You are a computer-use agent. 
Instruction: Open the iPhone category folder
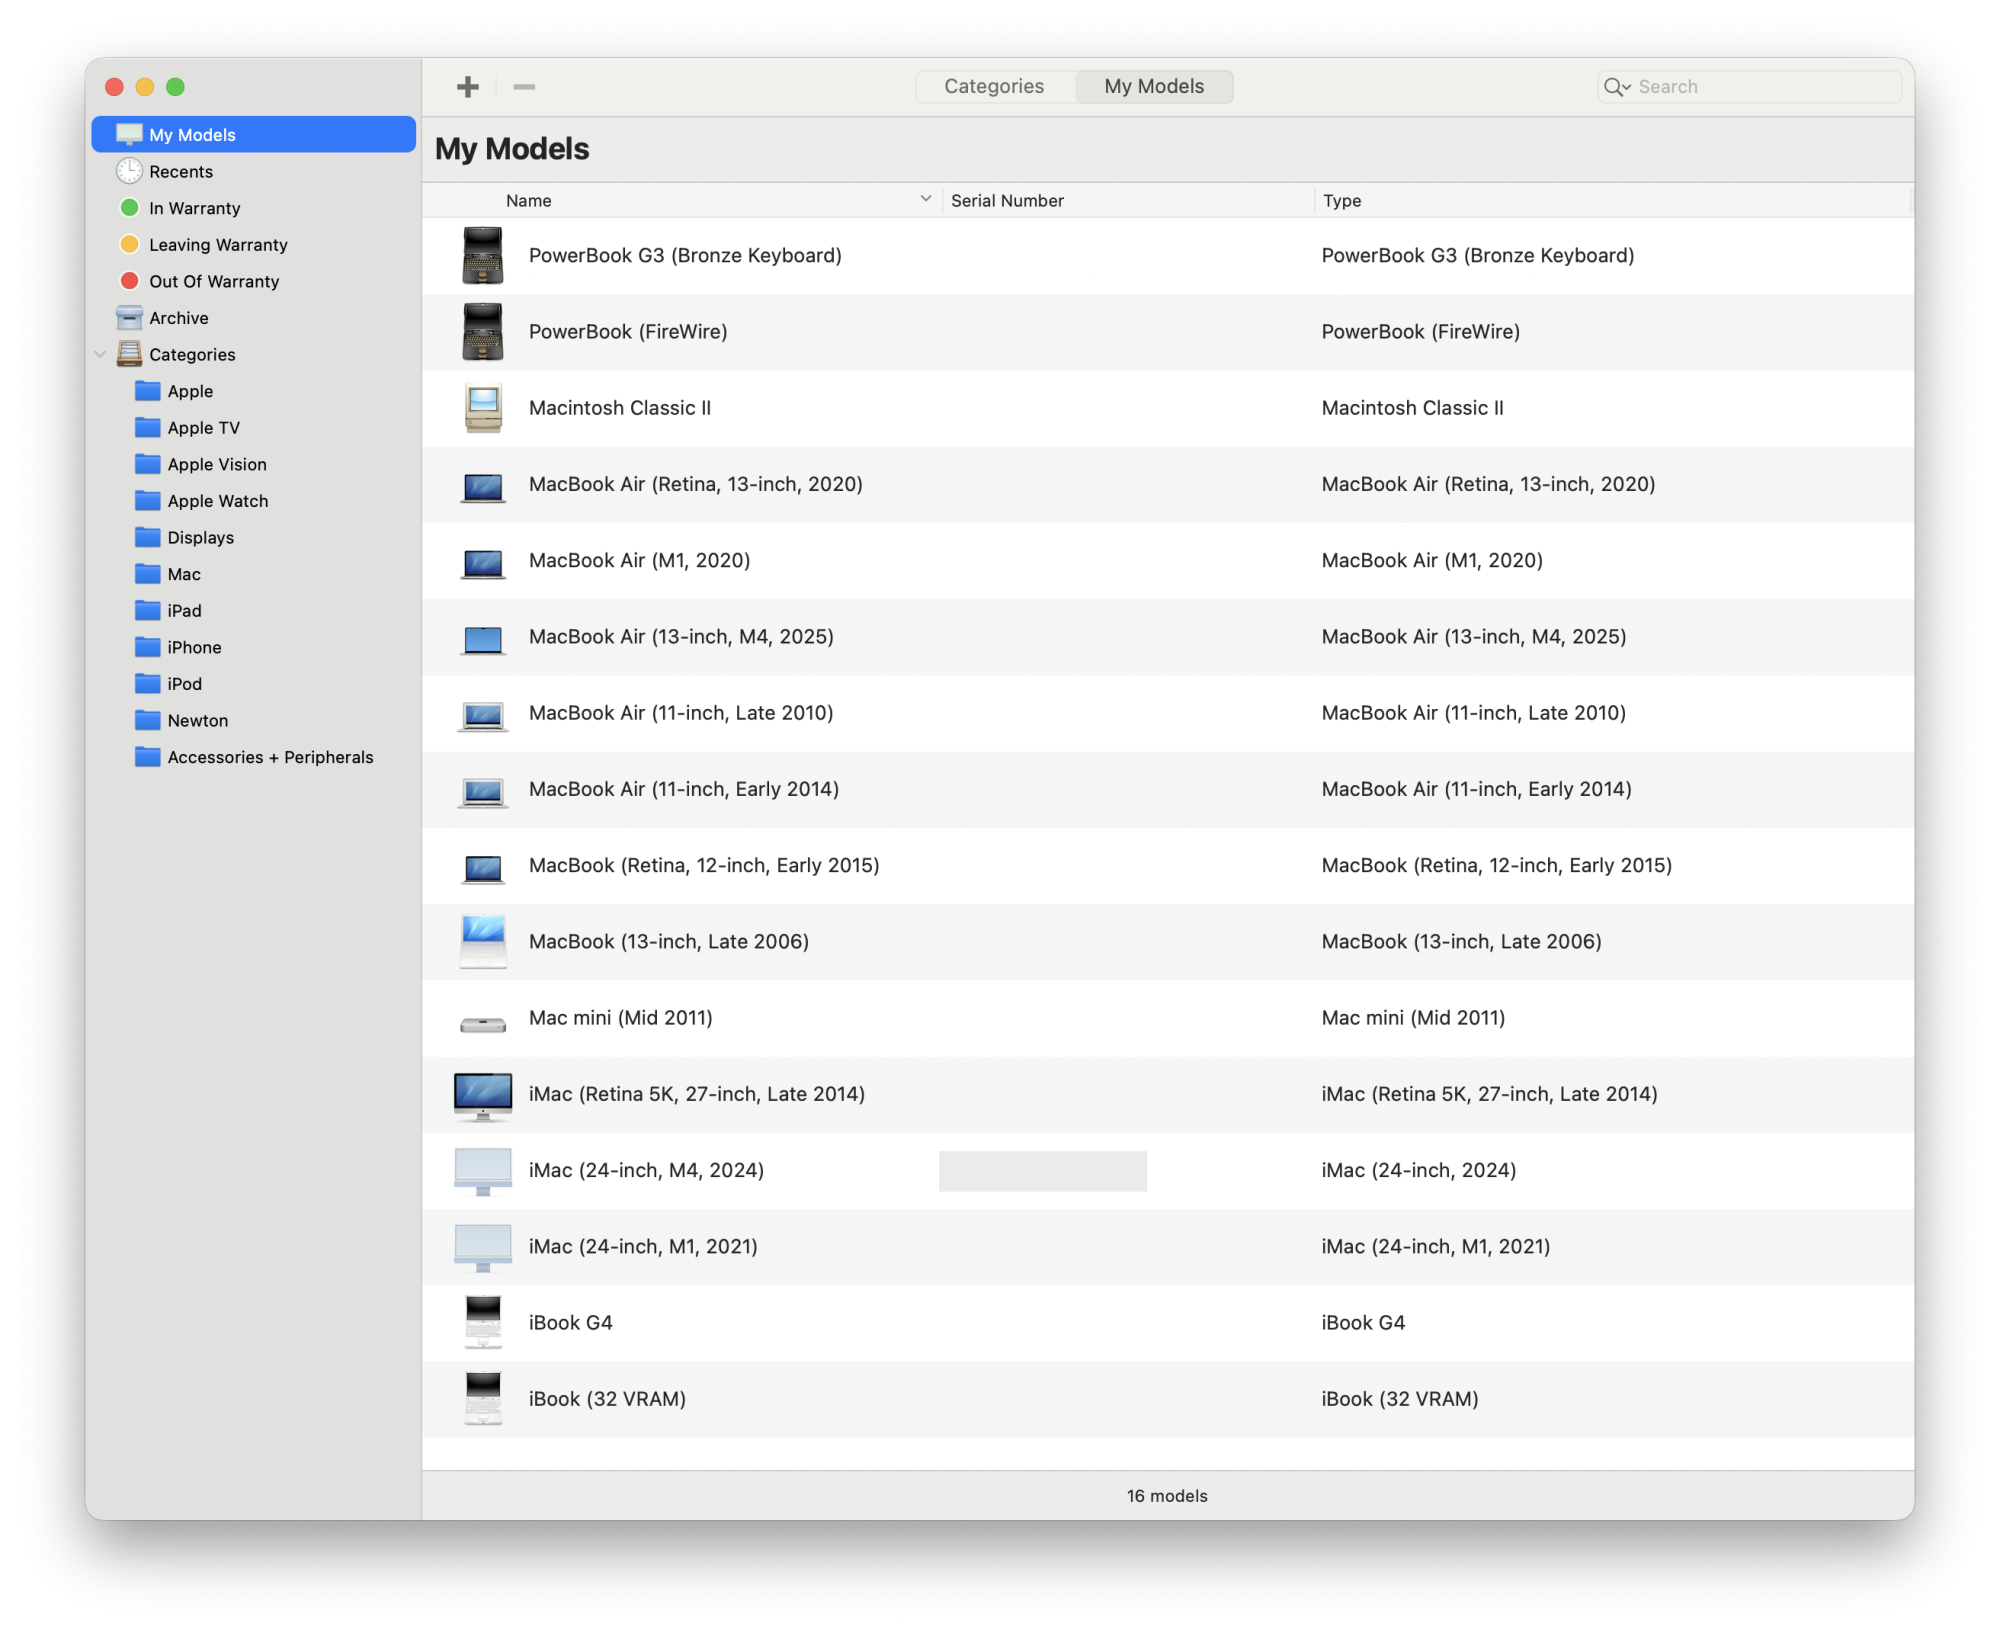click(x=145, y=647)
